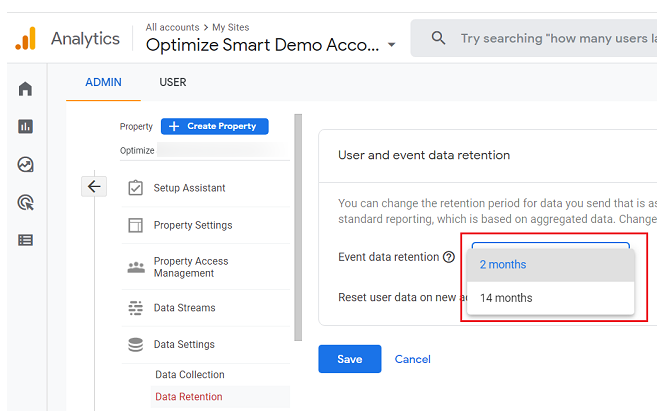Click the Setup Assistant checkbox icon
Viewport: 669px width, 417px height.
coord(136,188)
